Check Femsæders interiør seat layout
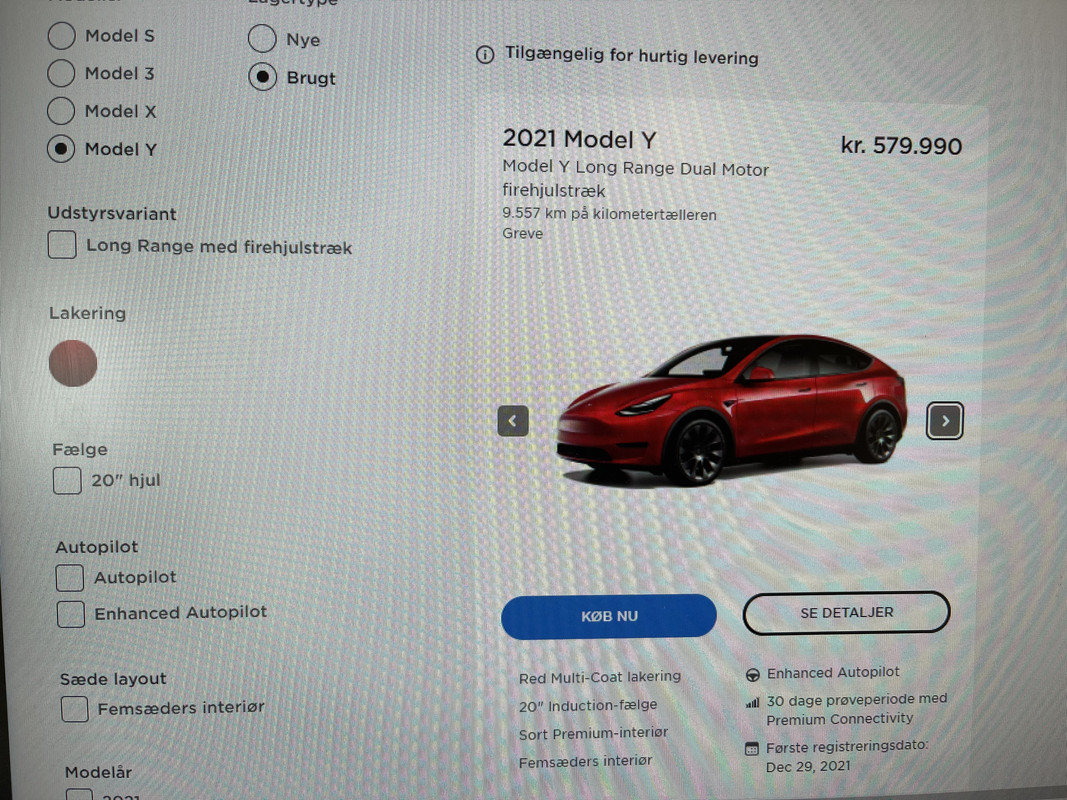The image size is (1067, 800). pos(74,709)
